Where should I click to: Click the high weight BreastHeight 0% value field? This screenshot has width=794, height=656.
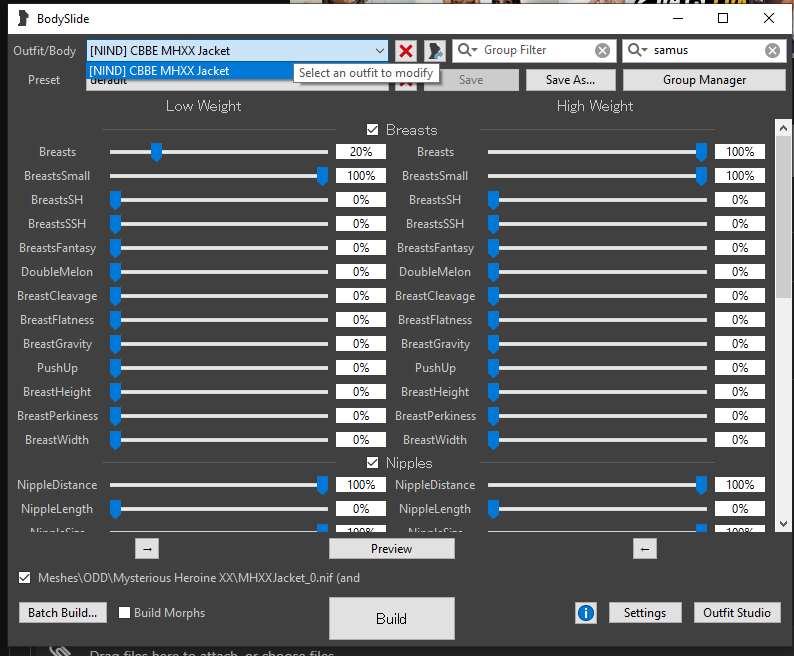click(x=740, y=392)
